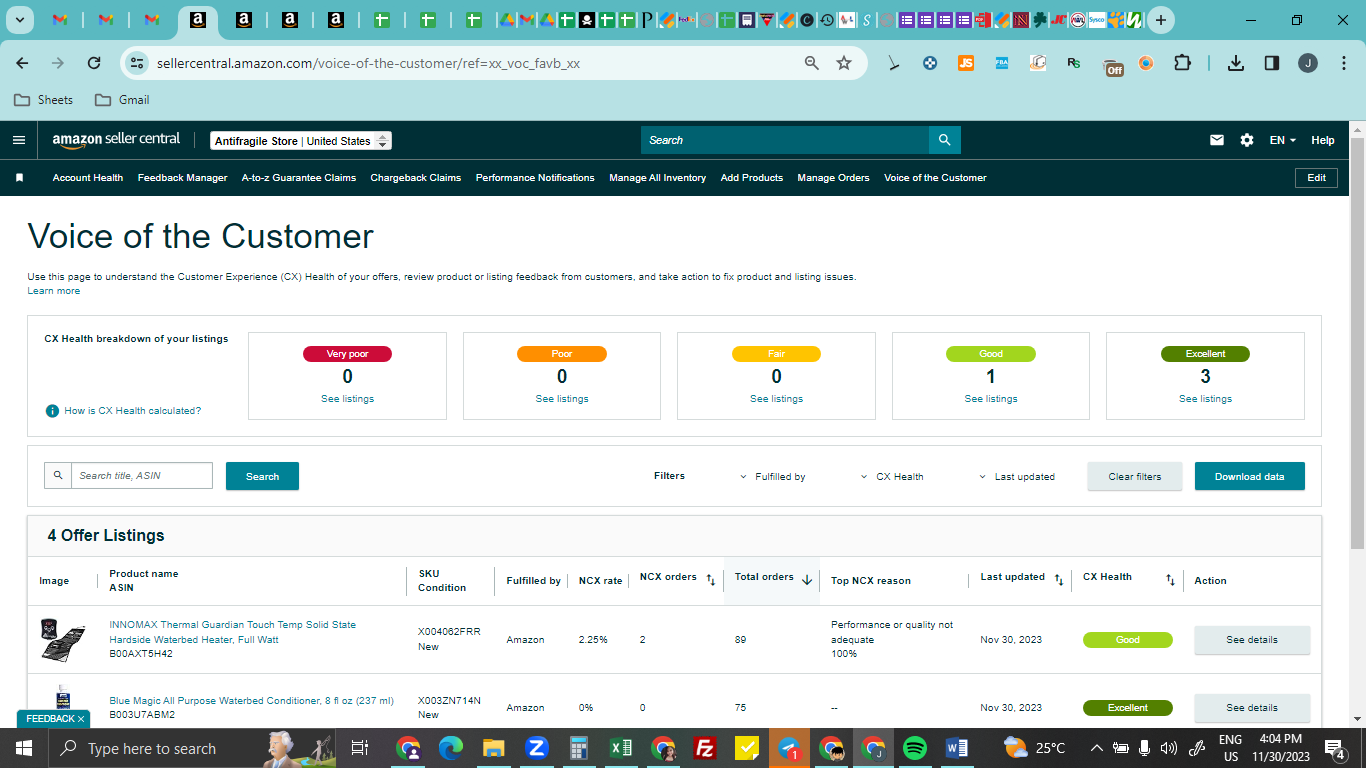The width and height of the screenshot is (1366, 768).
Task: See listings under Excellent
Action: tap(1205, 399)
